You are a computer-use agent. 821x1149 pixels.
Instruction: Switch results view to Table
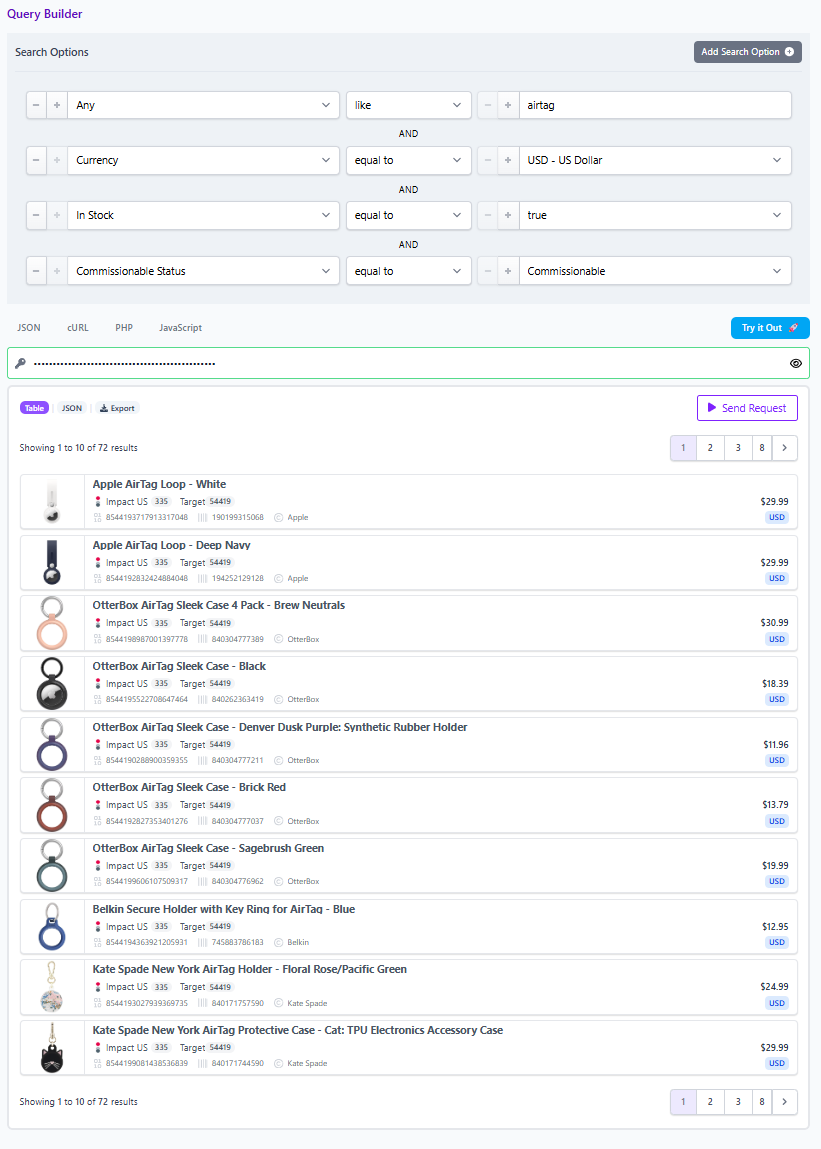pos(35,408)
